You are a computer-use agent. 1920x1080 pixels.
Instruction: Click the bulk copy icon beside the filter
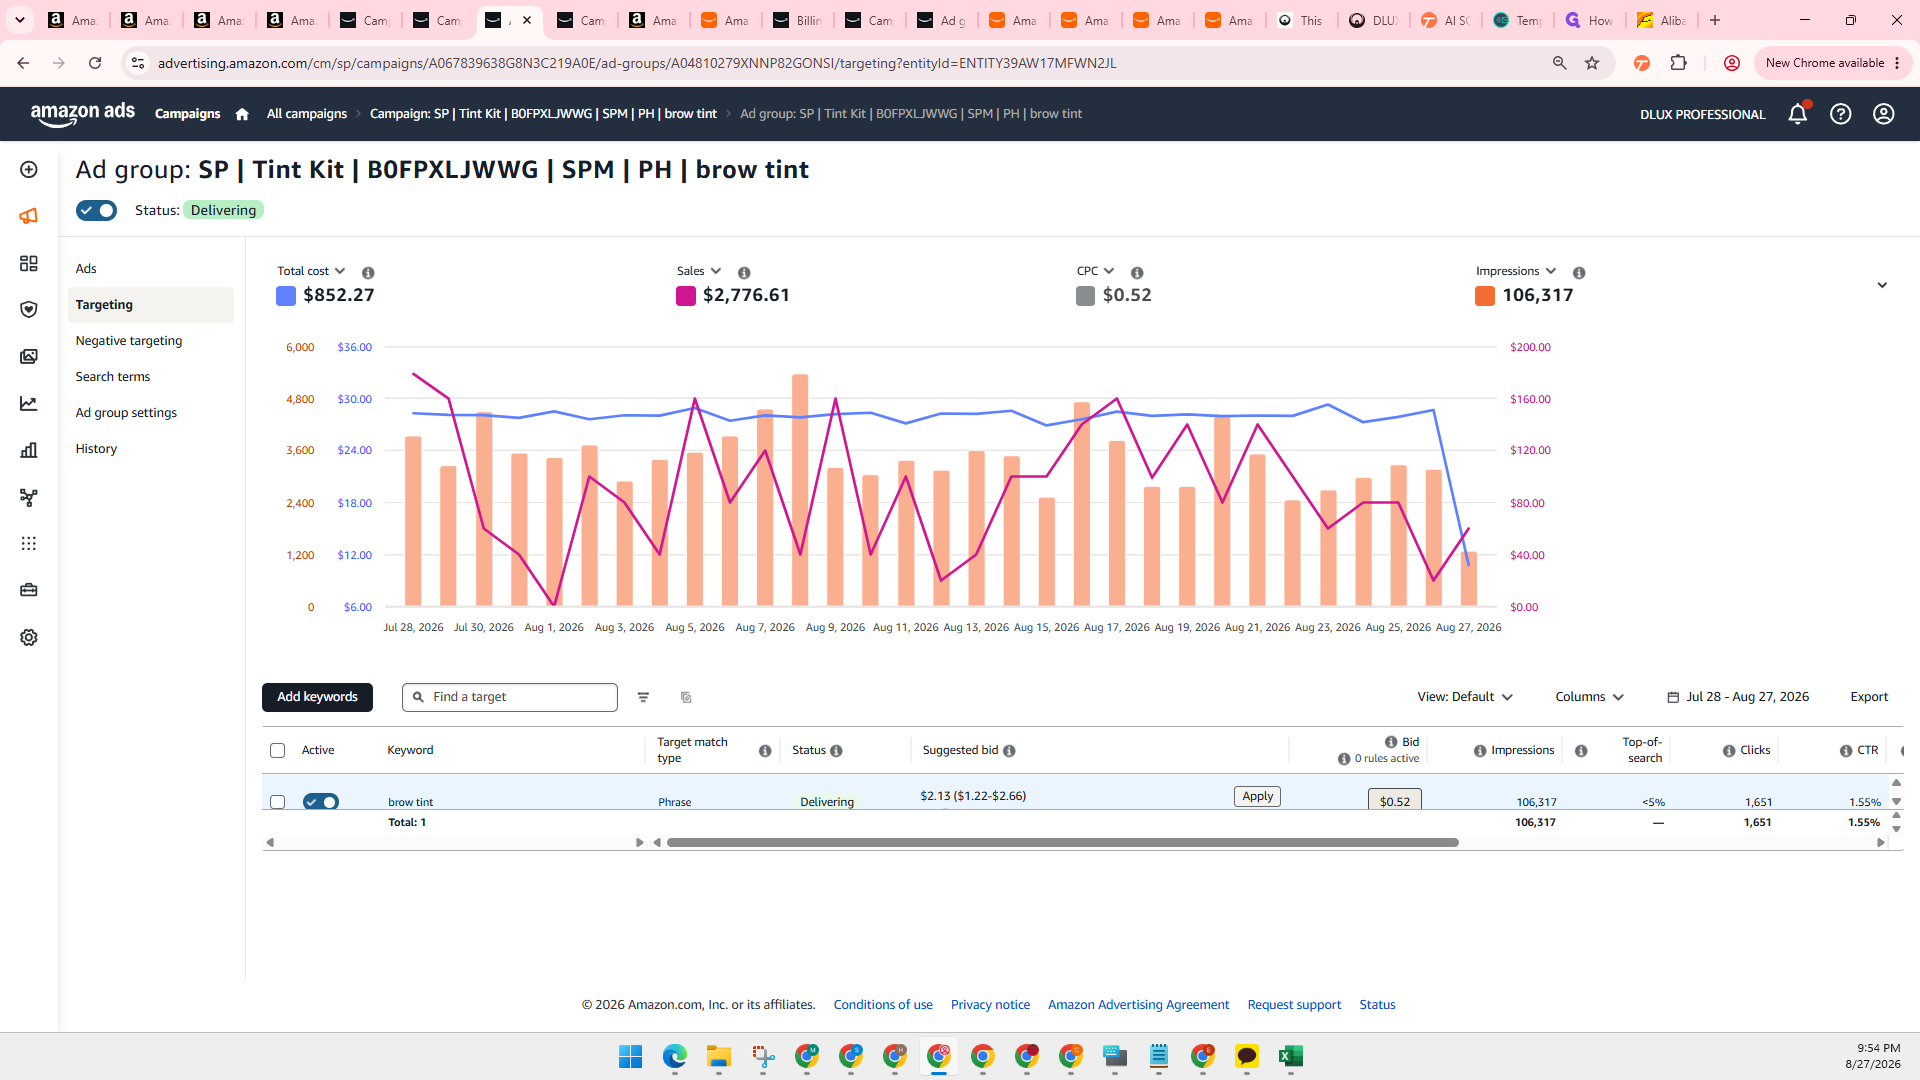click(686, 697)
